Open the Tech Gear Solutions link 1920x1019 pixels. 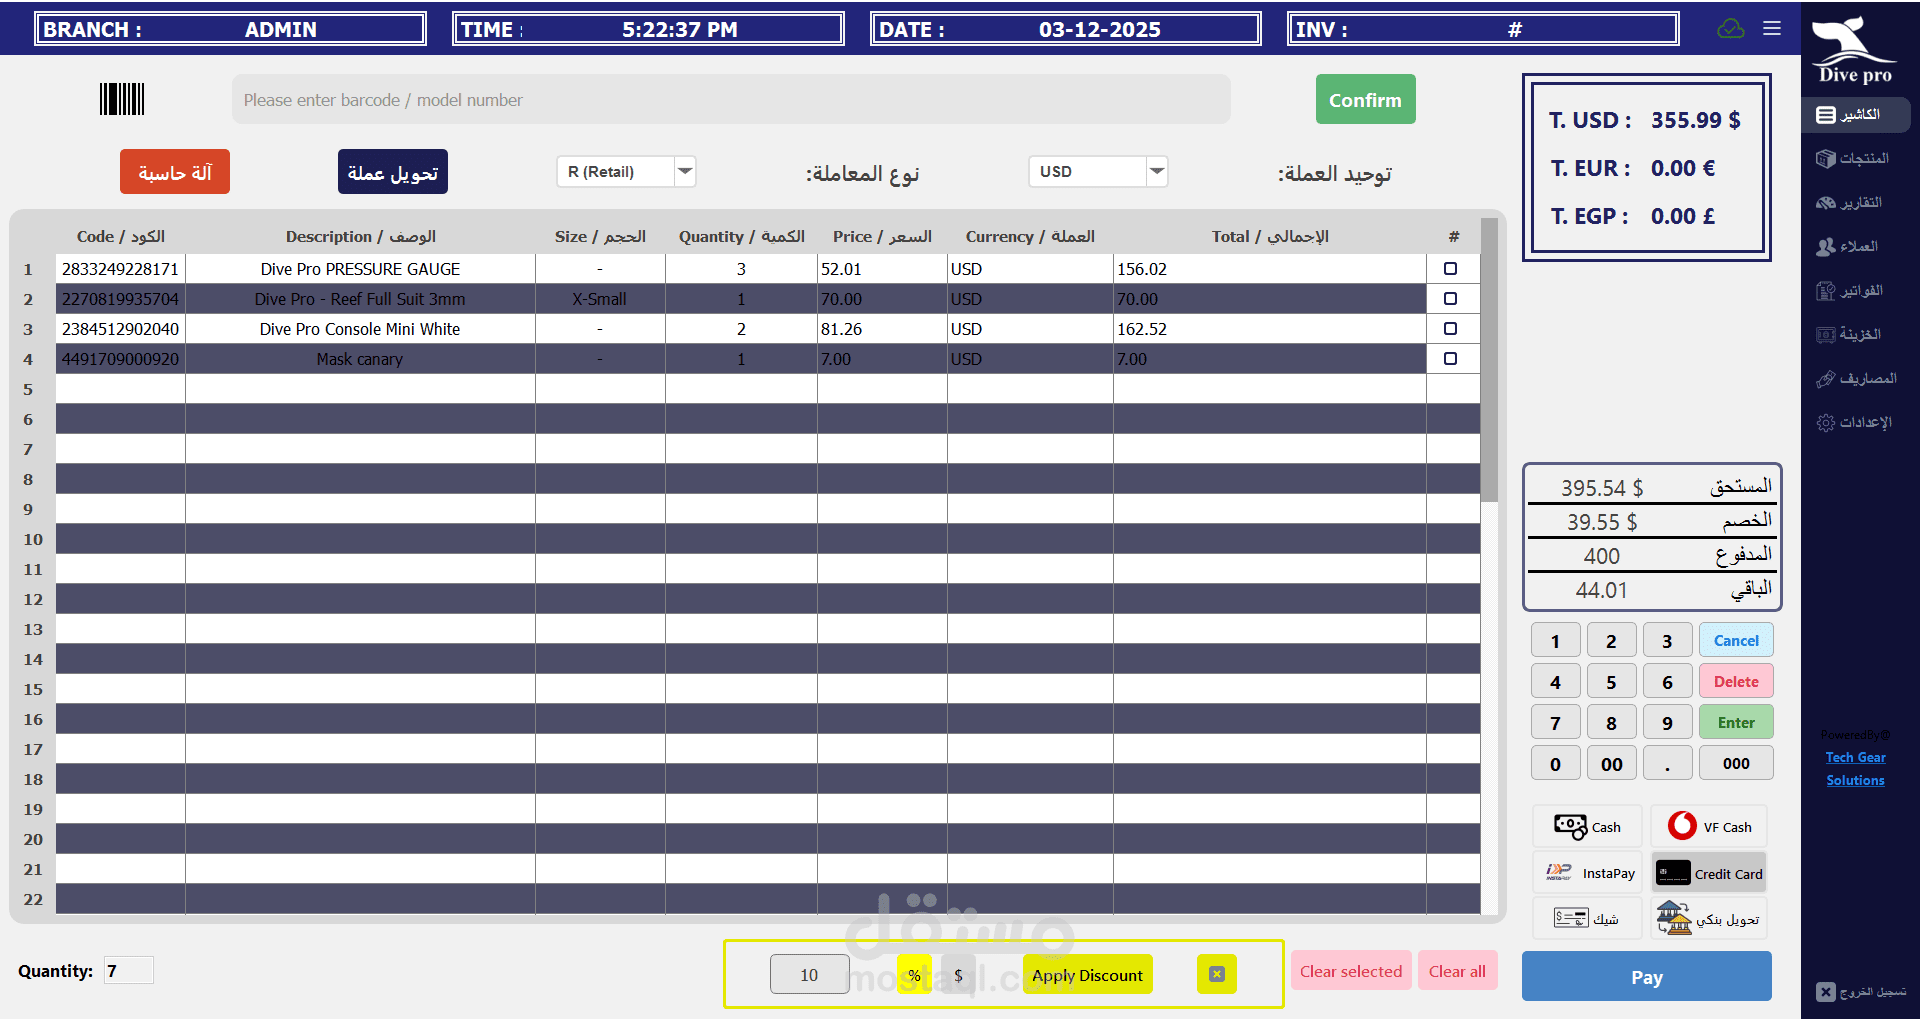pyautogui.click(x=1855, y=769)
